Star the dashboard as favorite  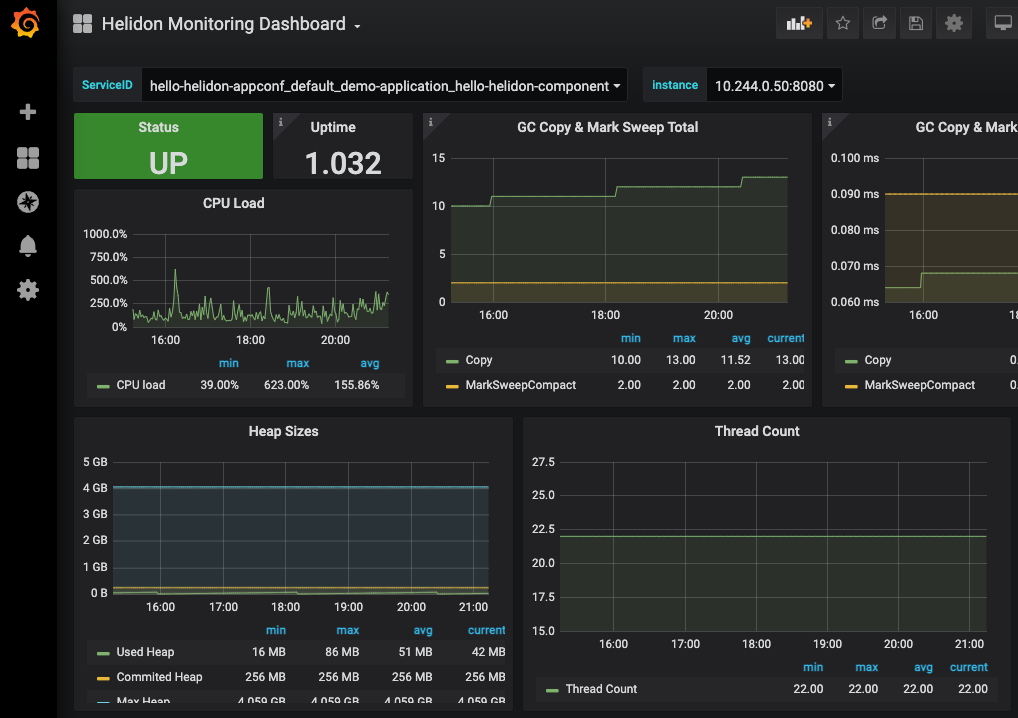click(843, 23)
